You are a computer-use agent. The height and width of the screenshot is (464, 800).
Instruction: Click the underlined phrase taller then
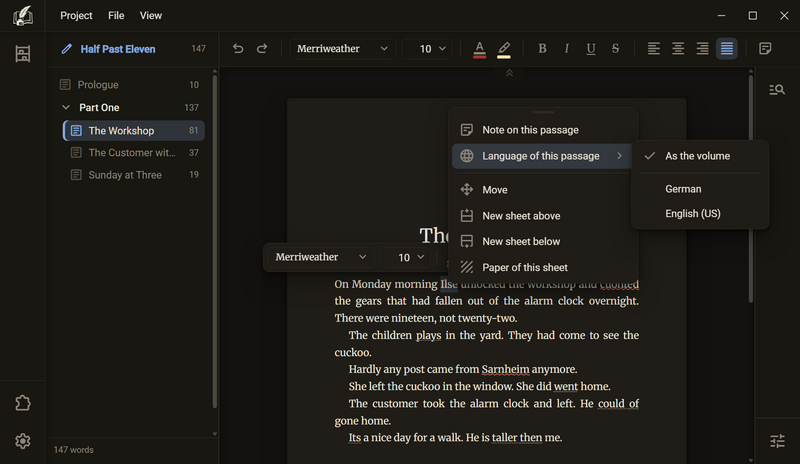[x=516, y=438]
